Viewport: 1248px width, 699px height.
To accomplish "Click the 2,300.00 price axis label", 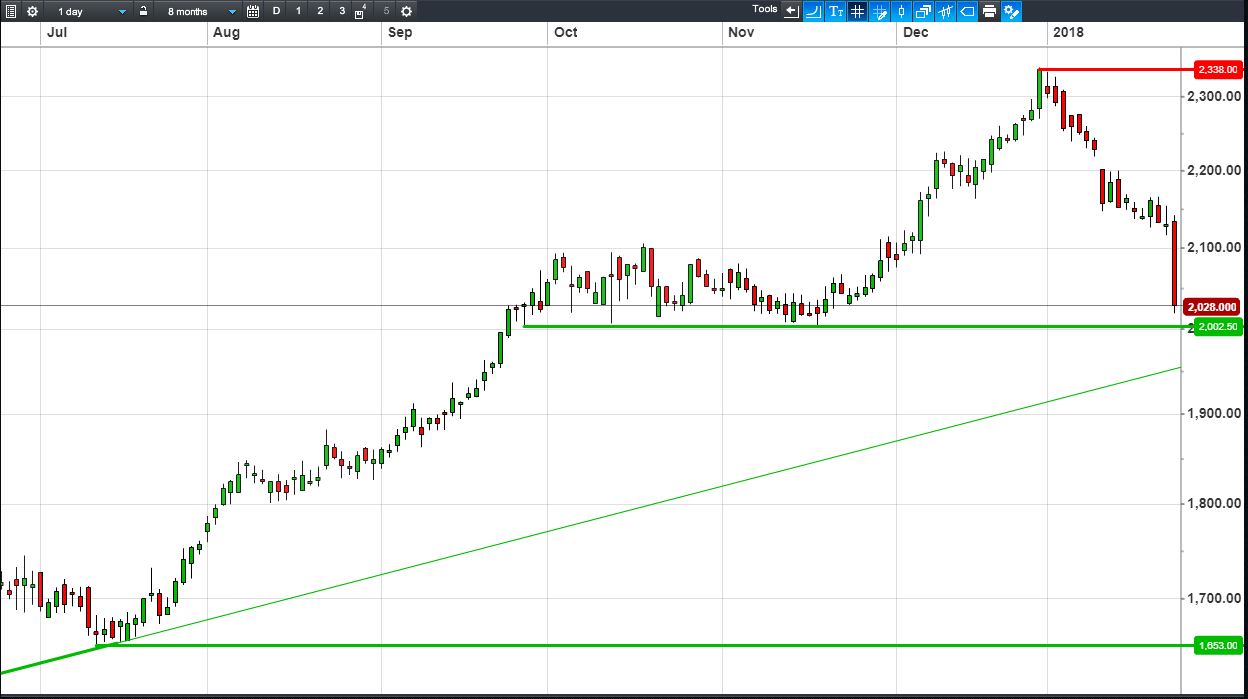I will pos(1214,97).
